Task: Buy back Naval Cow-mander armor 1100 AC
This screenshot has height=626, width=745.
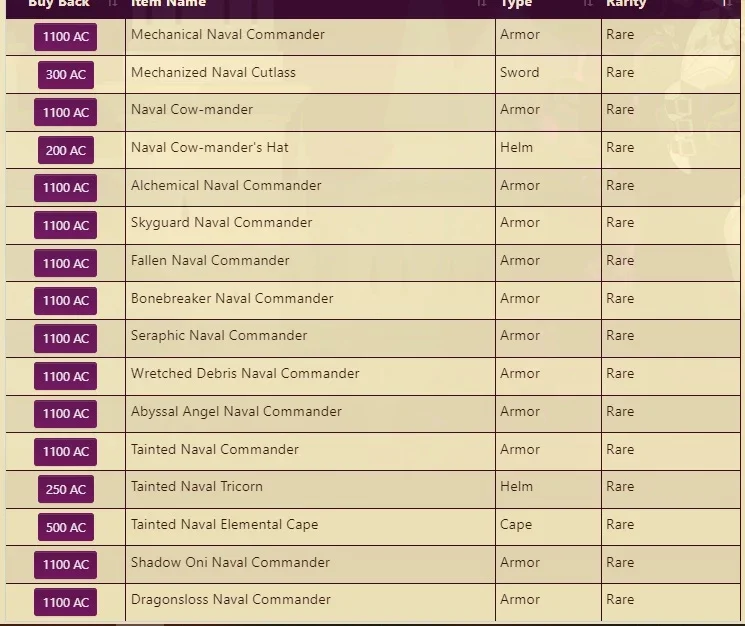Action: pyautogui.click(x=66, y=113)
